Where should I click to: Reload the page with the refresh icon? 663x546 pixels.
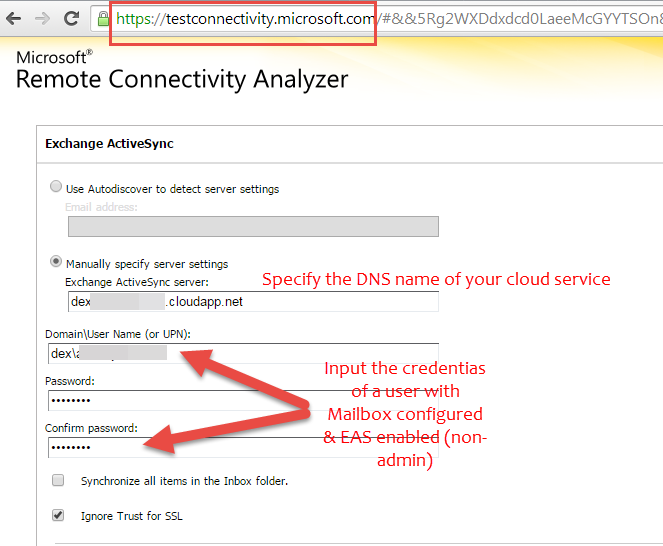[x=71, y=18]
